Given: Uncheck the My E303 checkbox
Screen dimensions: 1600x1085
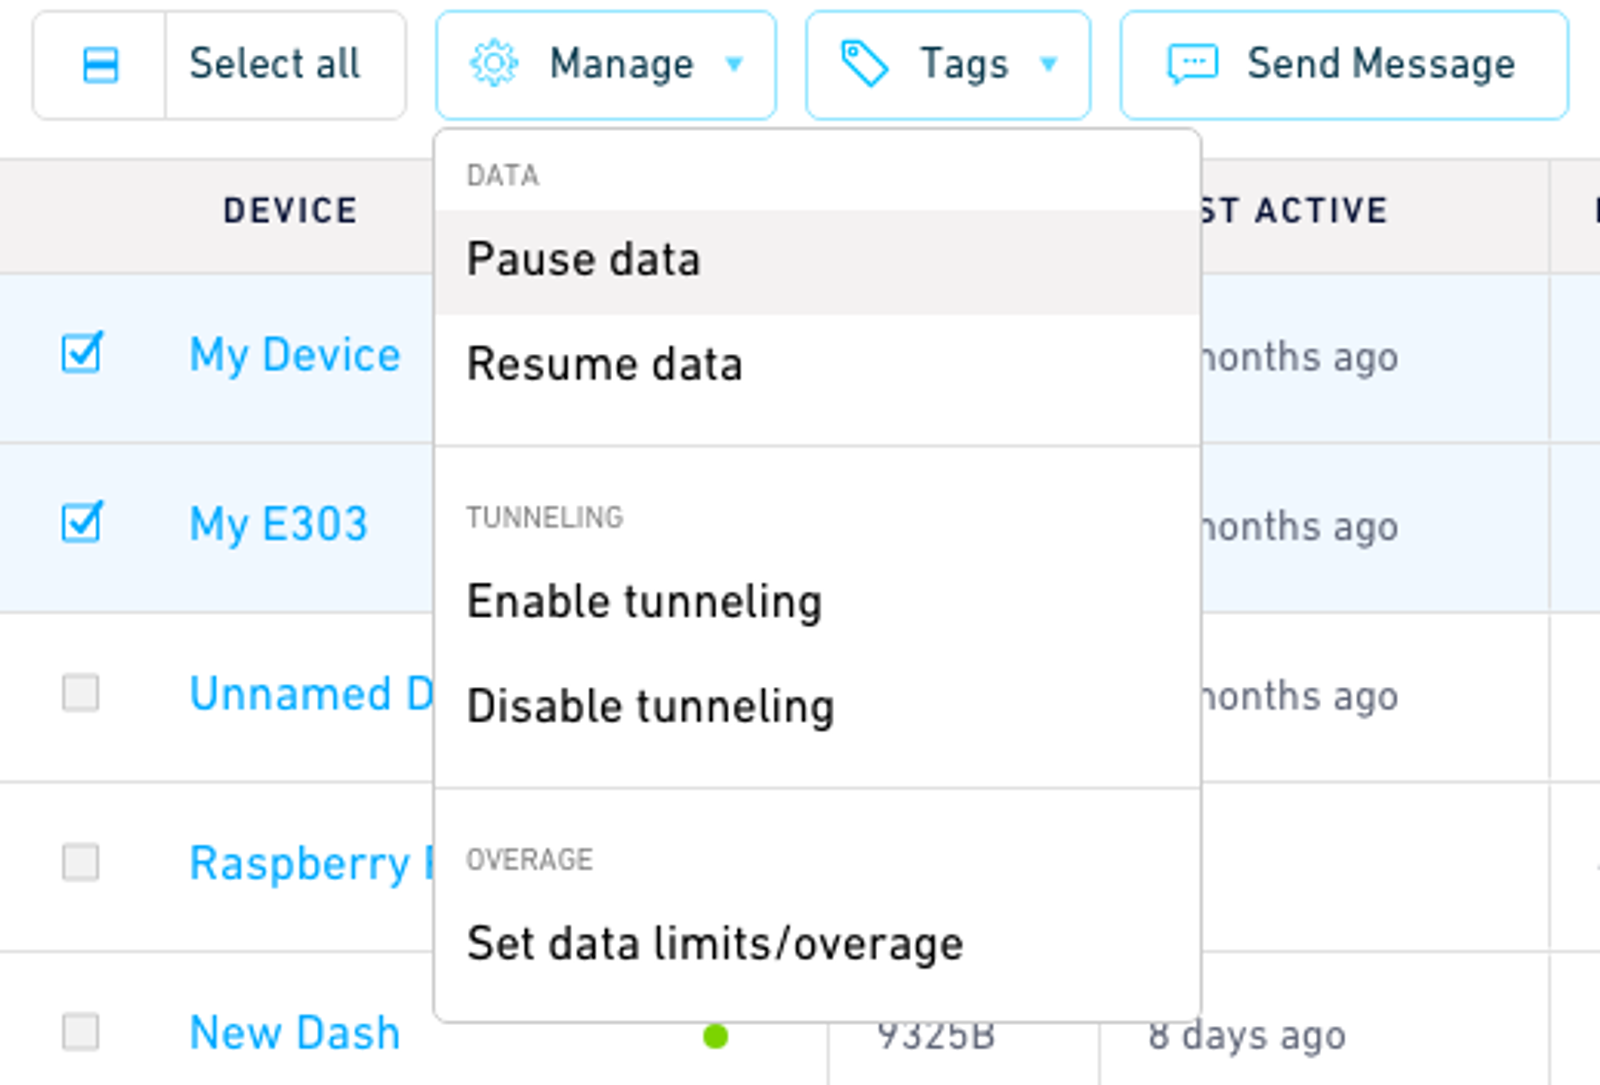Looking at the screenshot, I should (81, 523).
